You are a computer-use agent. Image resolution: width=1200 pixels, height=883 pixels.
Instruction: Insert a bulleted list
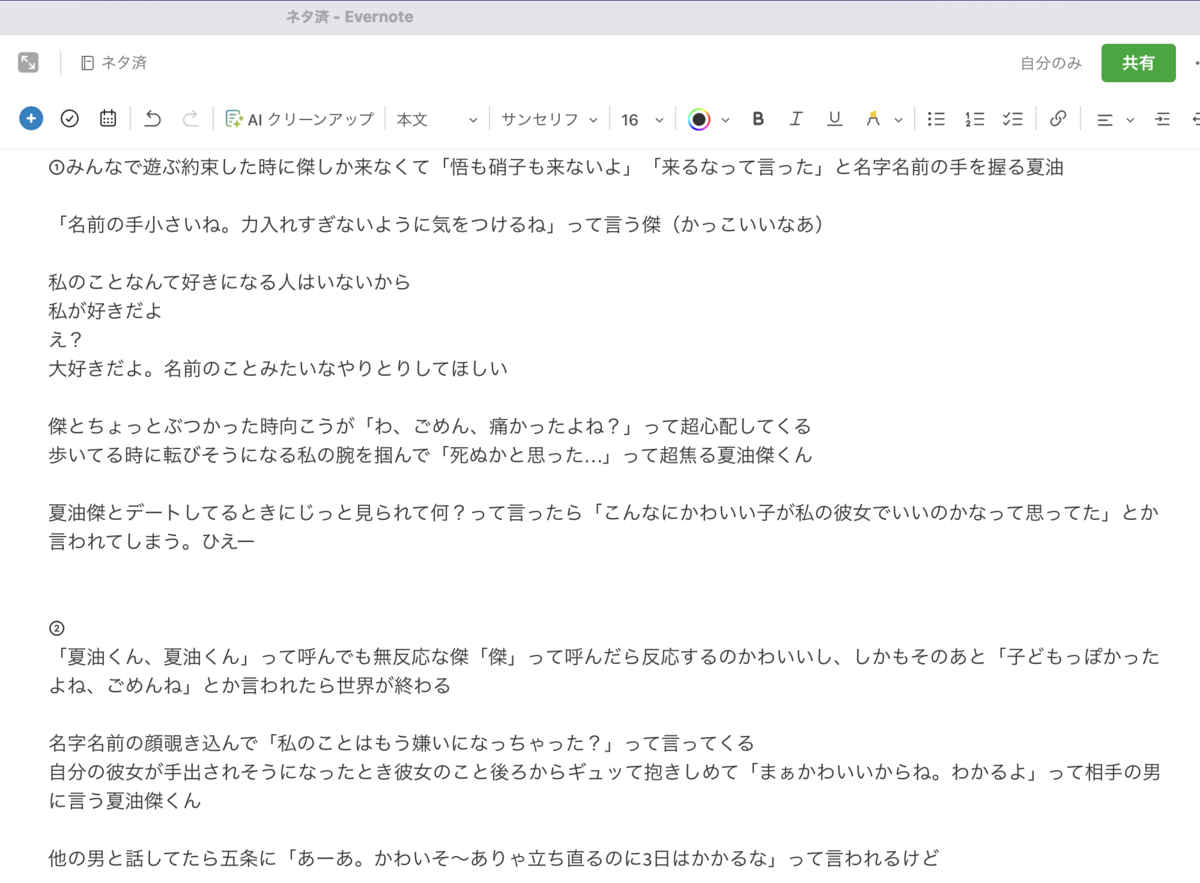click(936, 119)
